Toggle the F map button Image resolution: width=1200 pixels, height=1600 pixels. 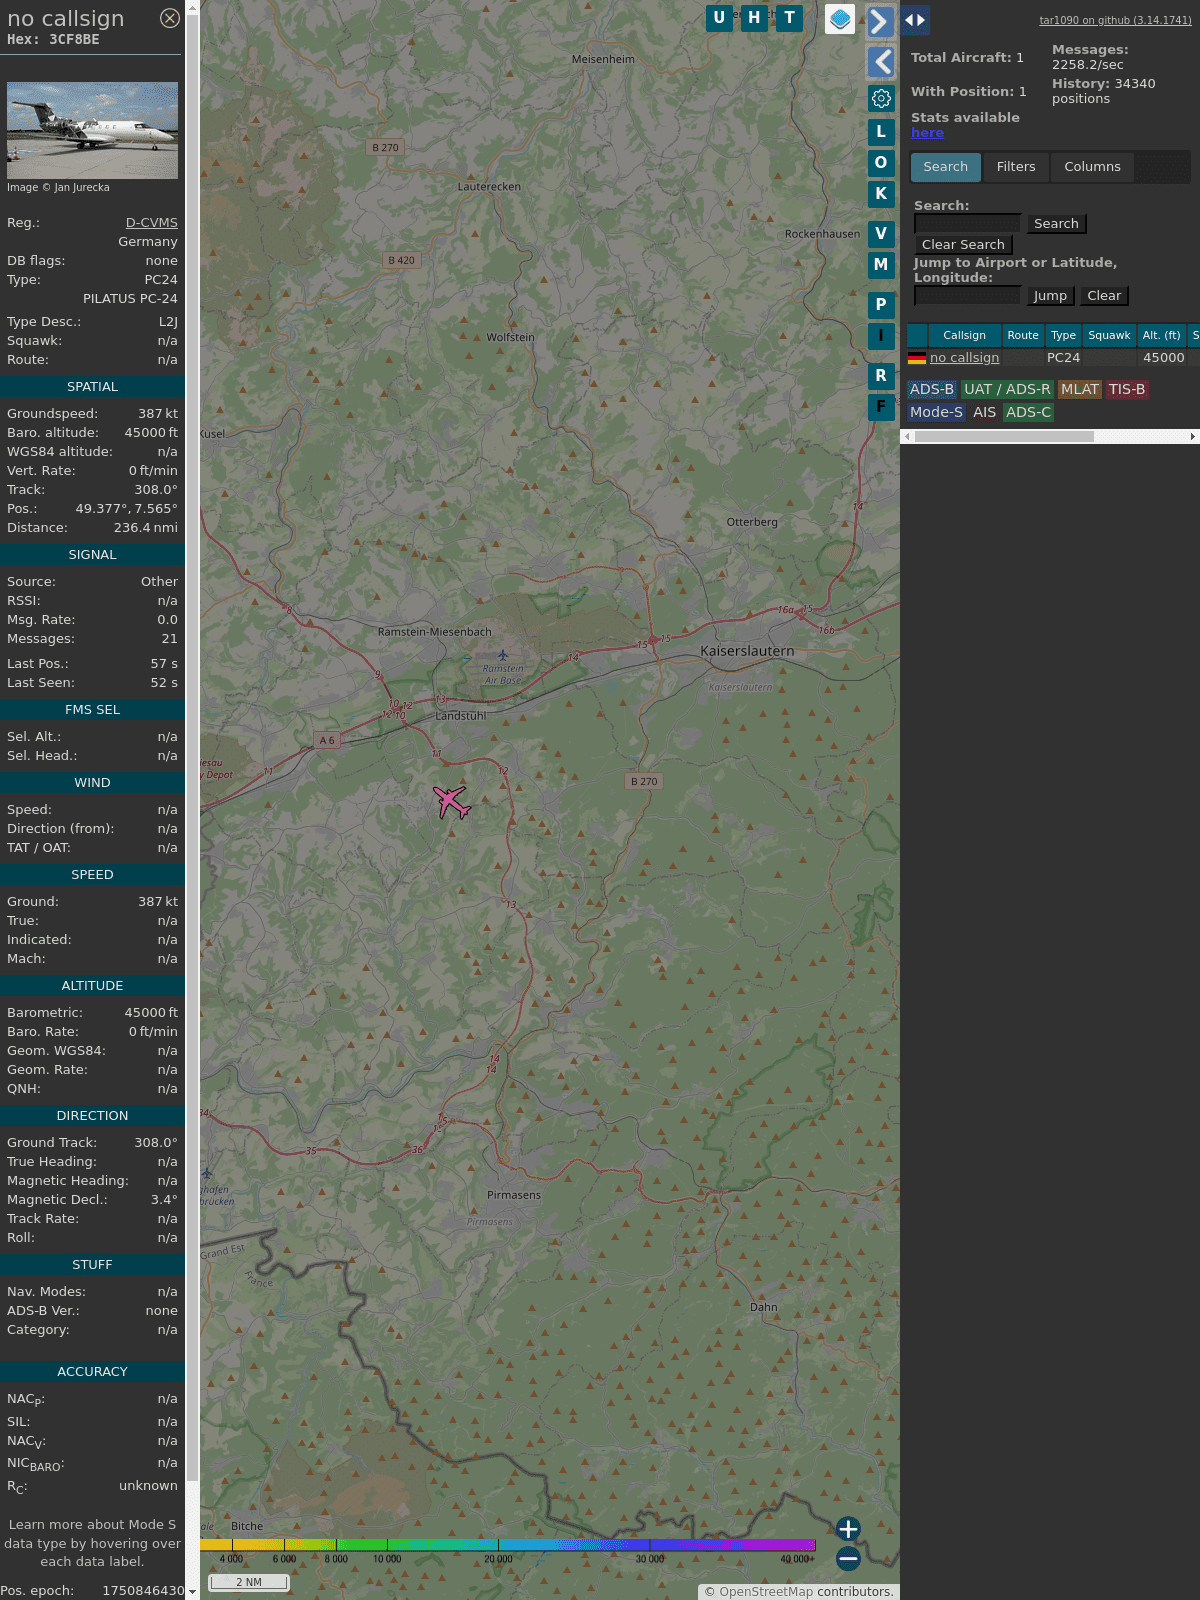click(881, 406)
